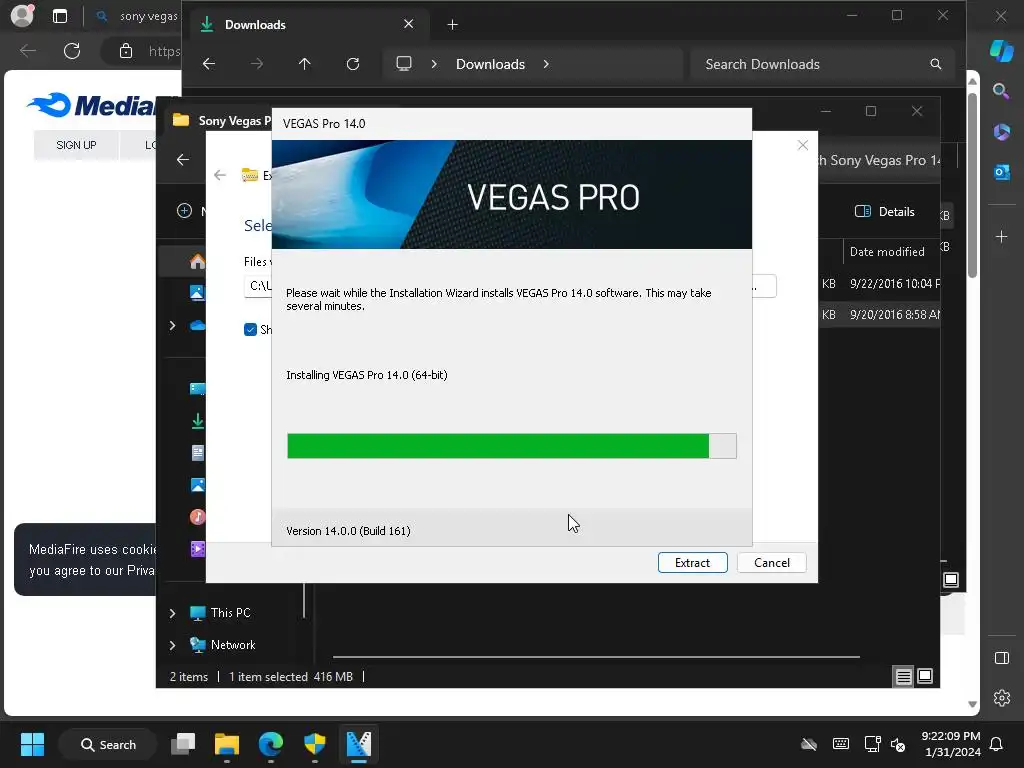Image resolution: width=1024 pixels, height=768 pixels.
Task: Open Edge profile avatar
Action: coord(22,16)
